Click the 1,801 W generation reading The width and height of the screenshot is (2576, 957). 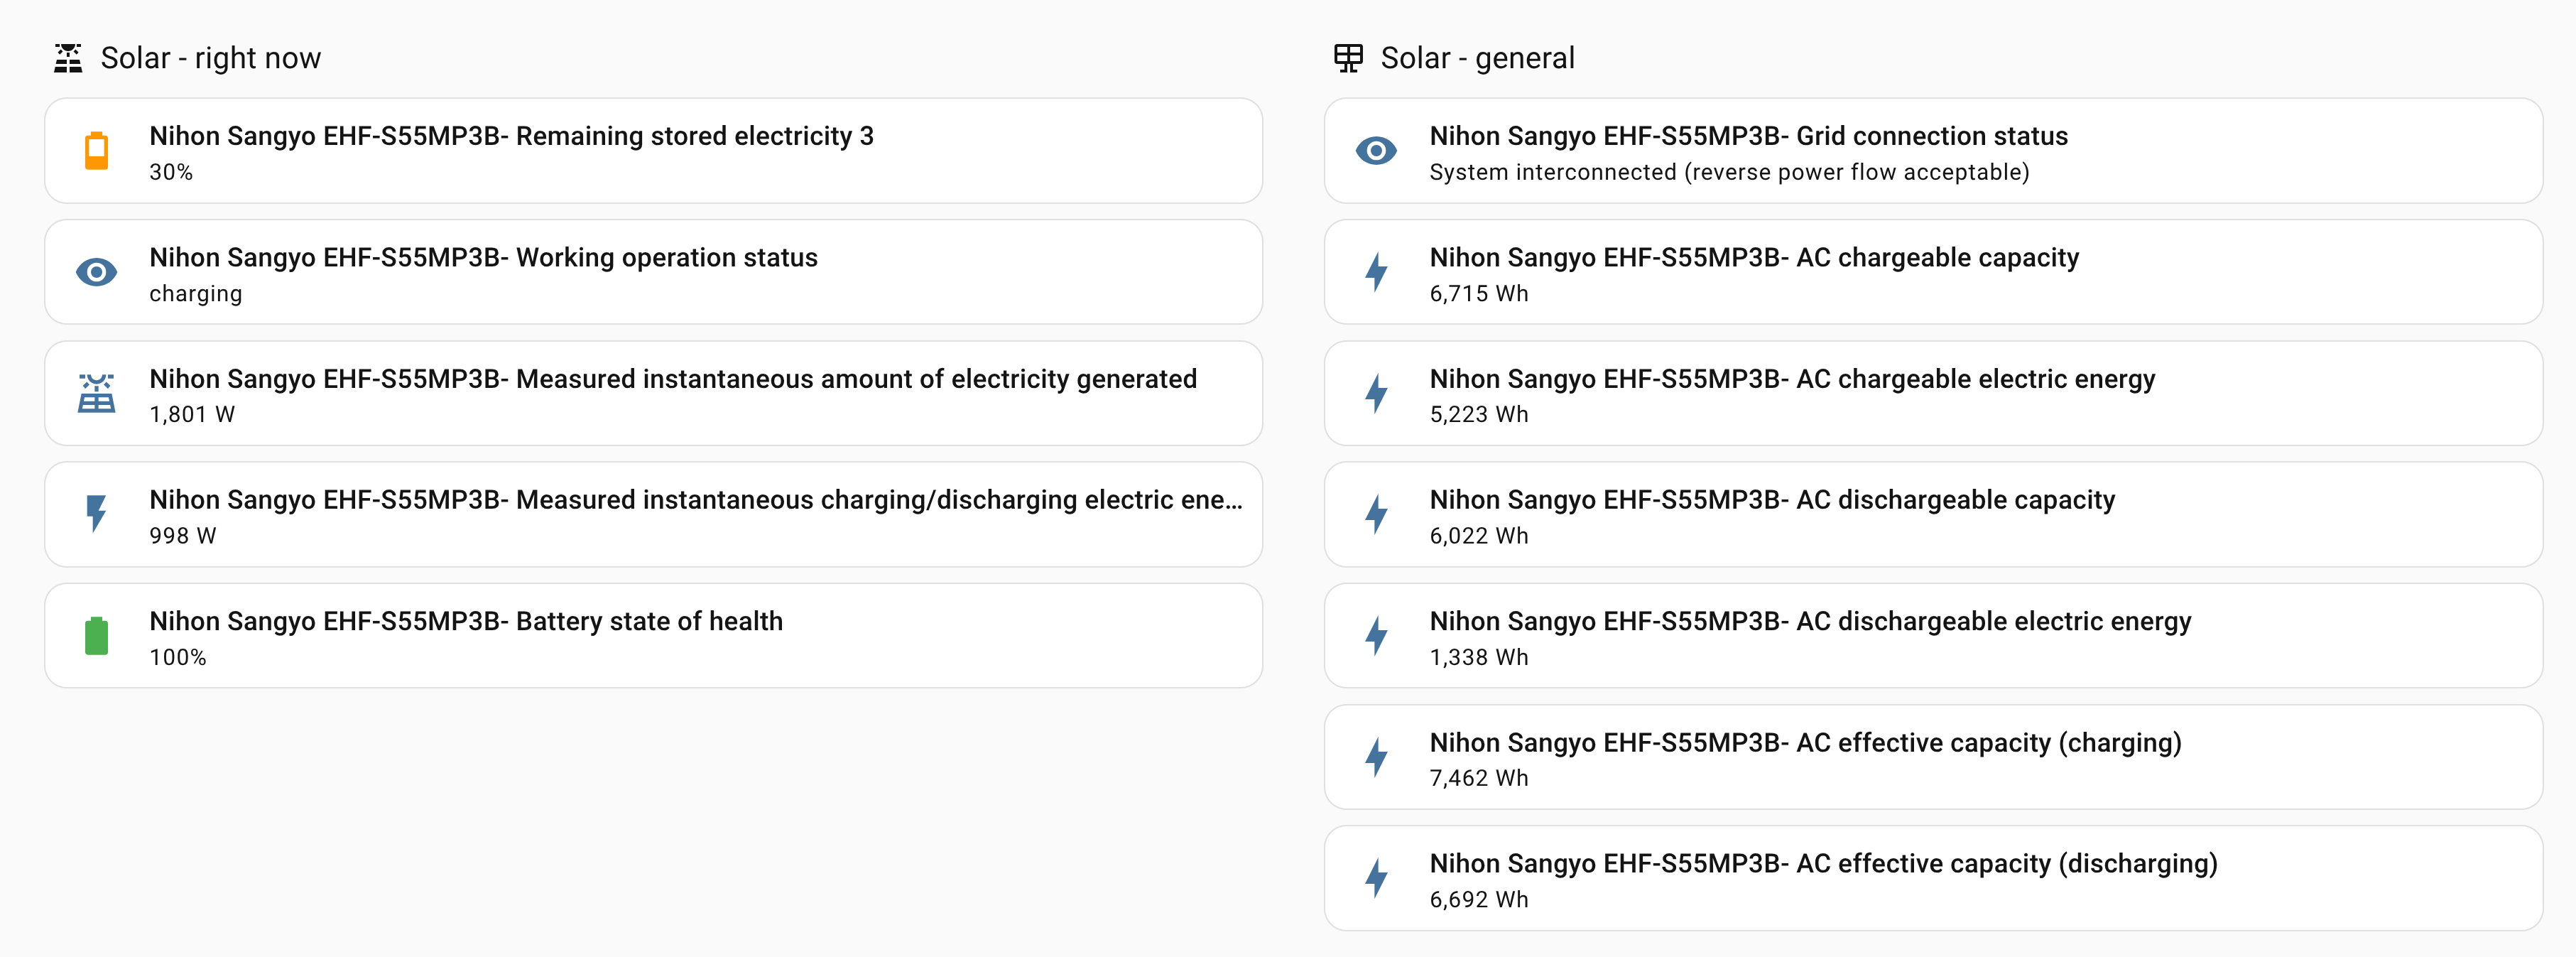click(192, 414)
